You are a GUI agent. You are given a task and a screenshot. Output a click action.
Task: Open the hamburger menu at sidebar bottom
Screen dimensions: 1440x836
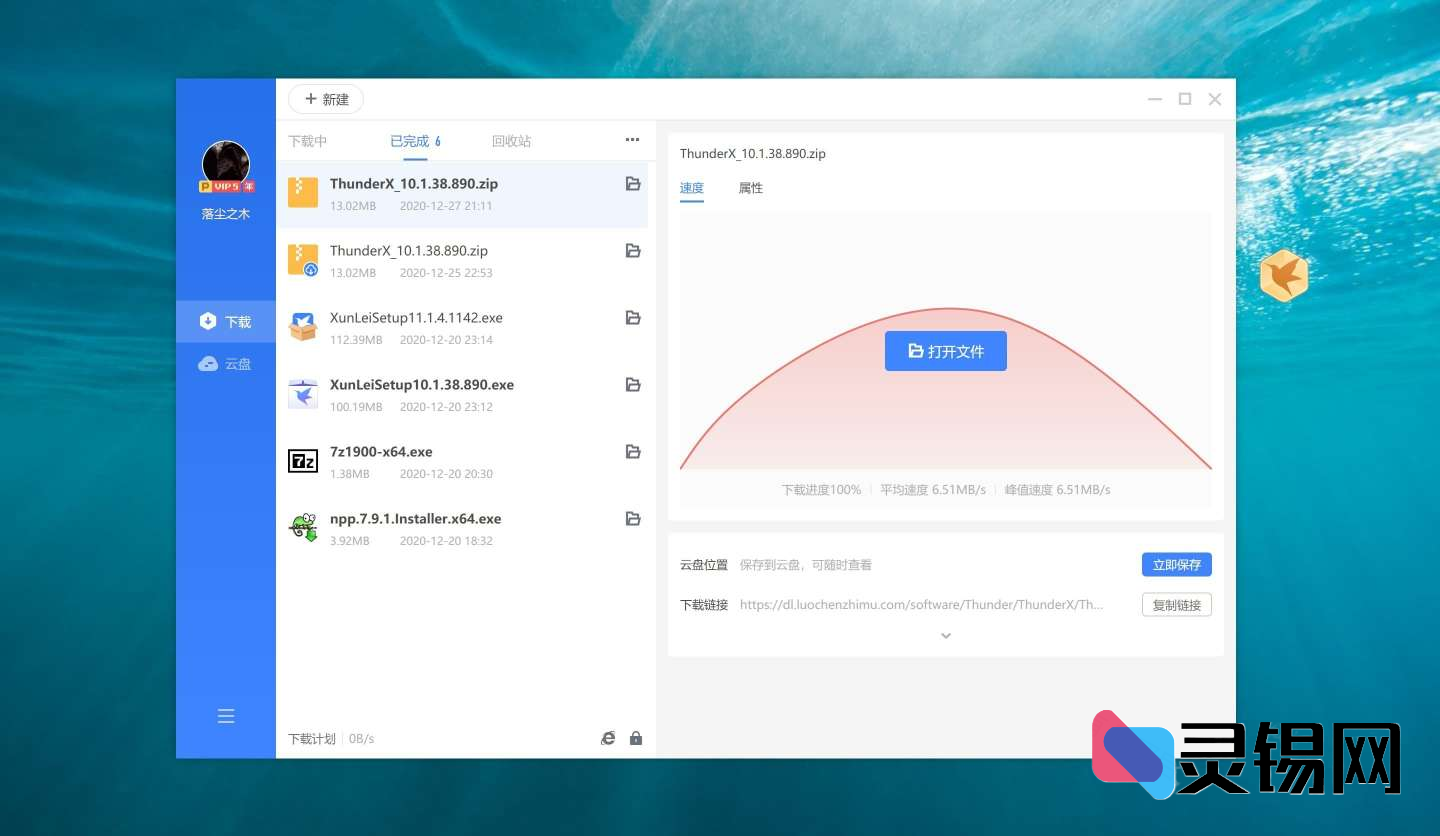point(226,716)
